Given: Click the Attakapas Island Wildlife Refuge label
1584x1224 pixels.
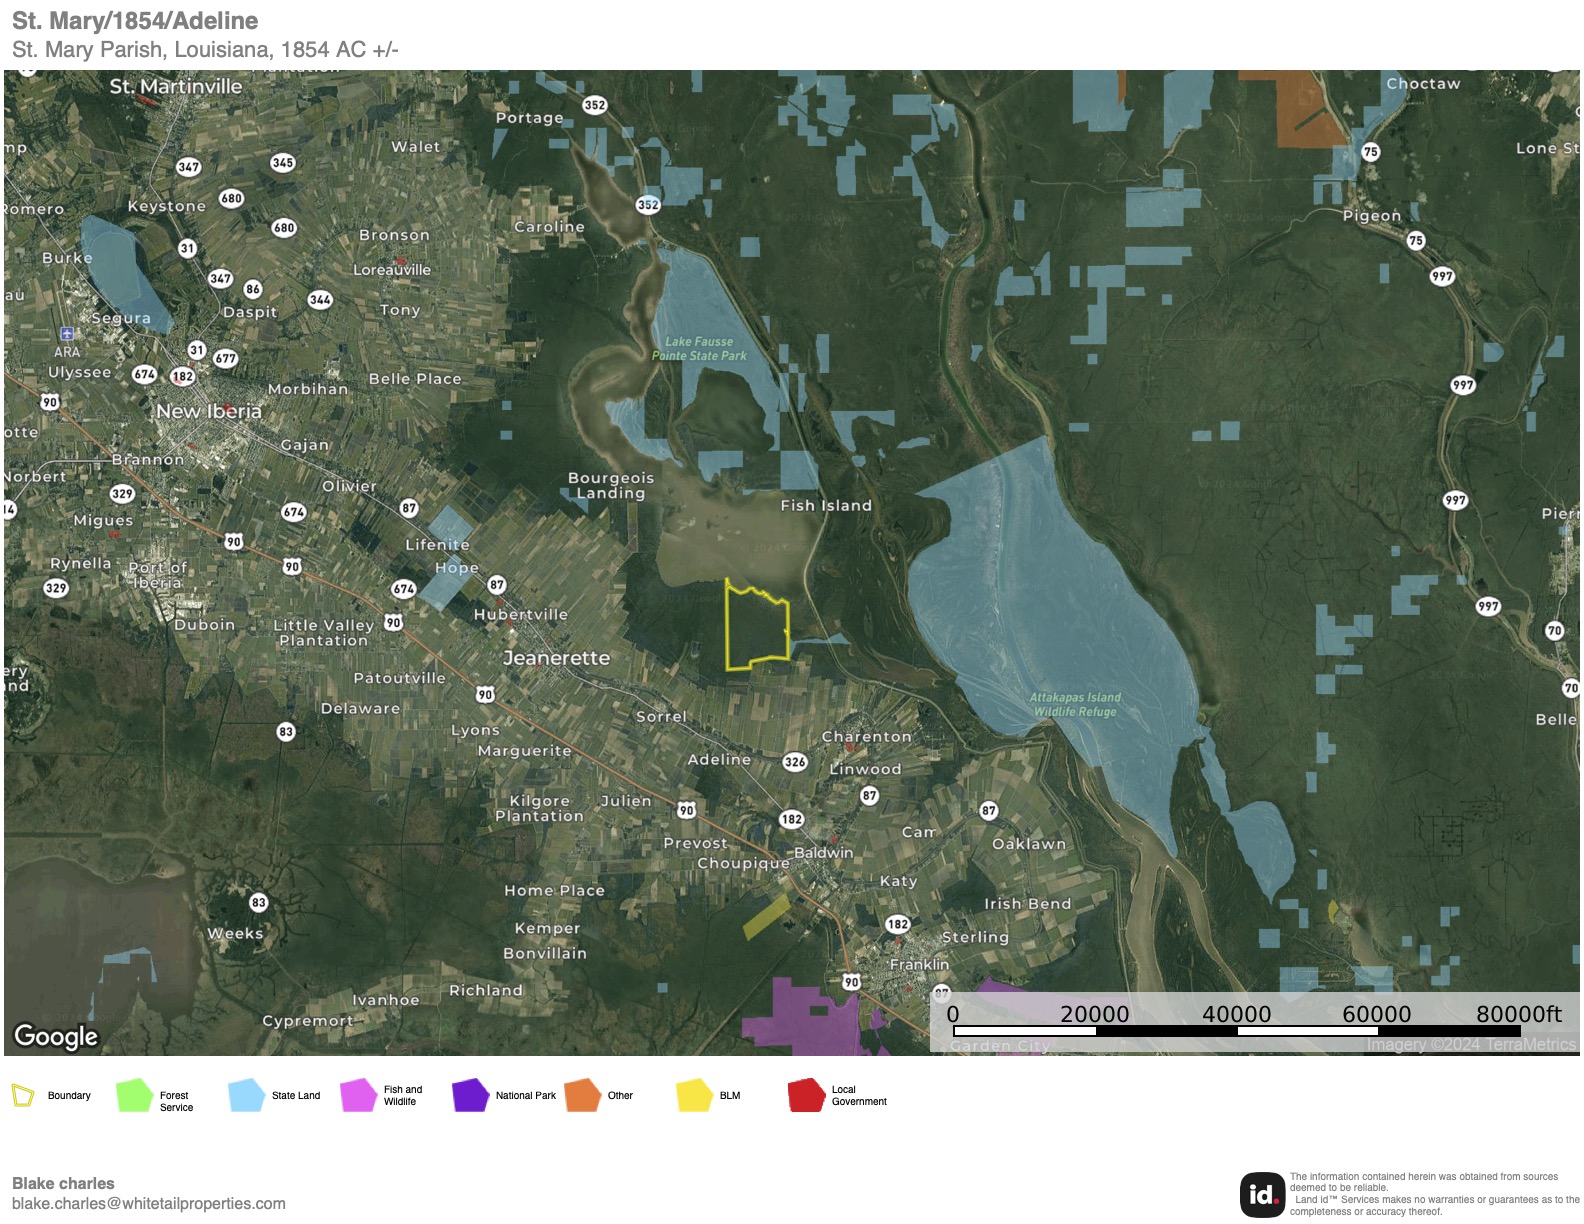Looking at the screenshot, I should tap(1075, 704).
